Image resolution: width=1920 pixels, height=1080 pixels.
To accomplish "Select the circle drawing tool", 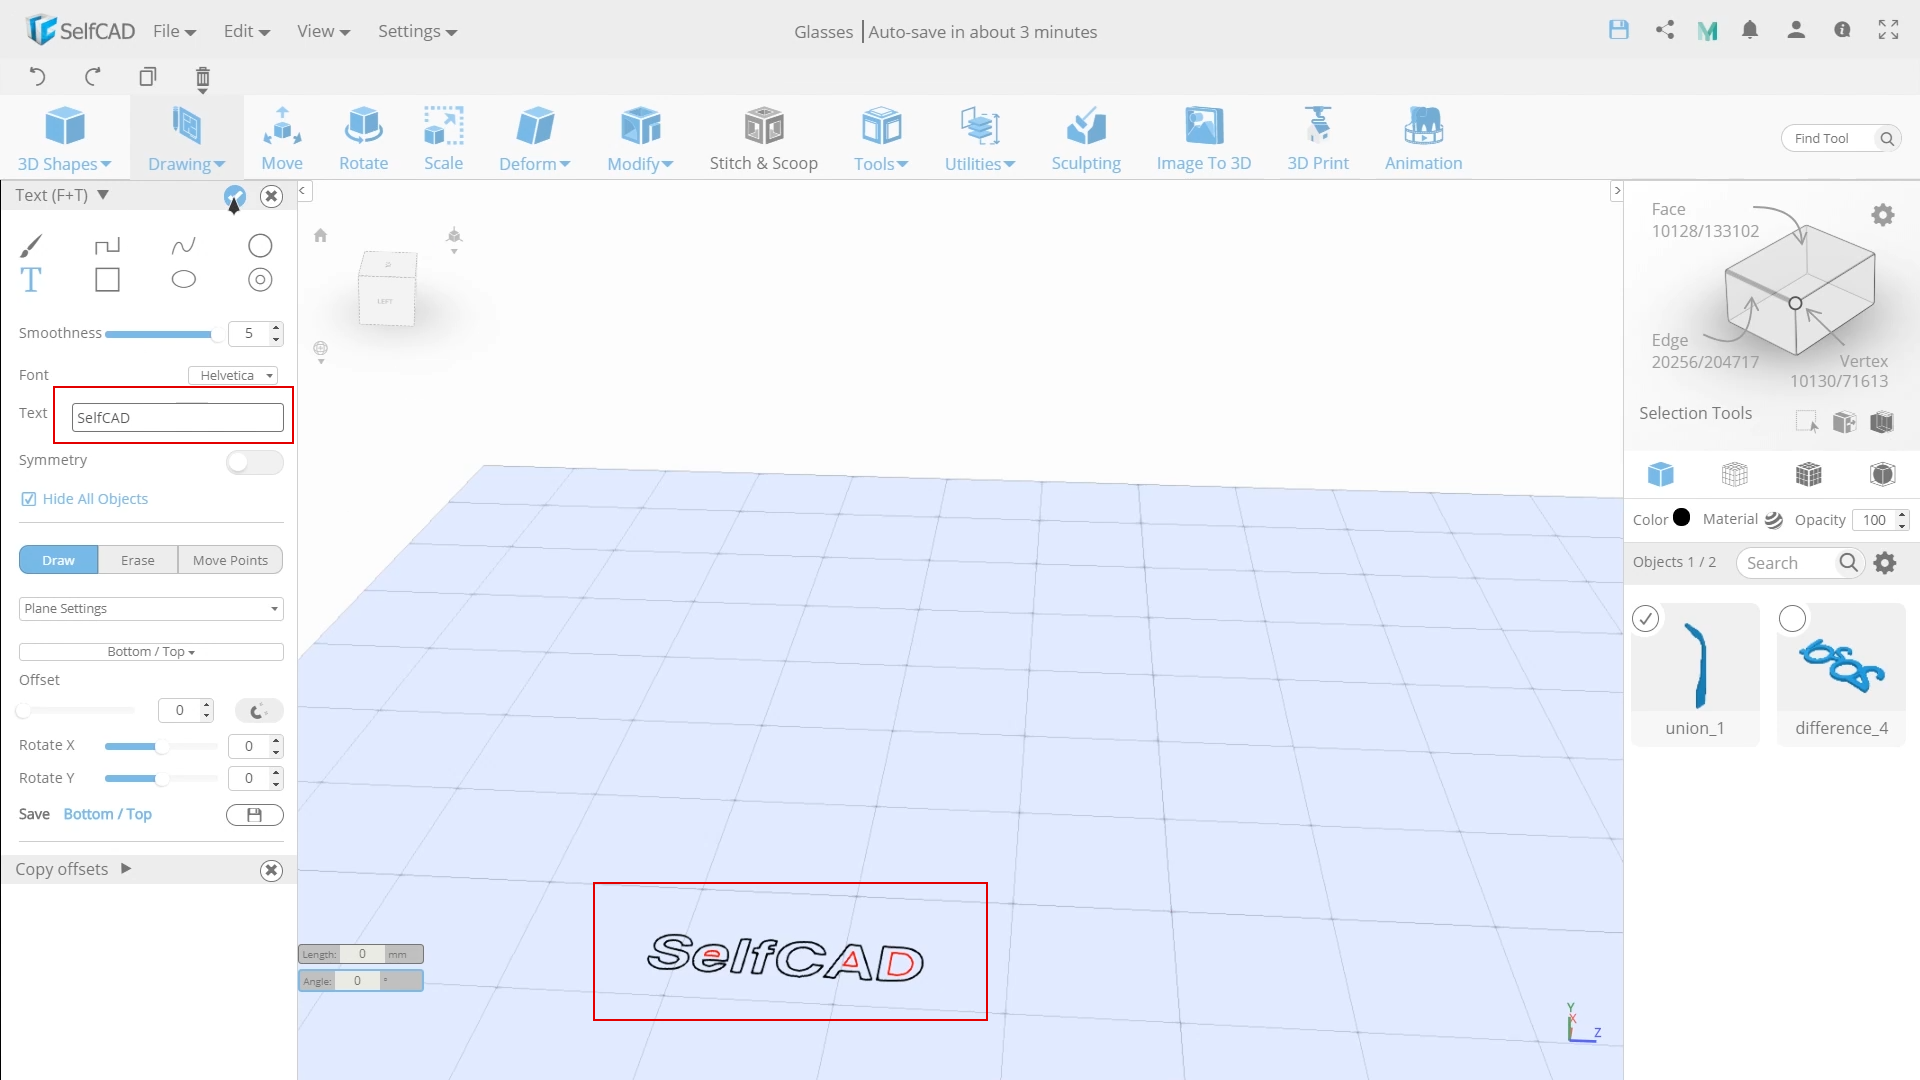I will 260,245.
